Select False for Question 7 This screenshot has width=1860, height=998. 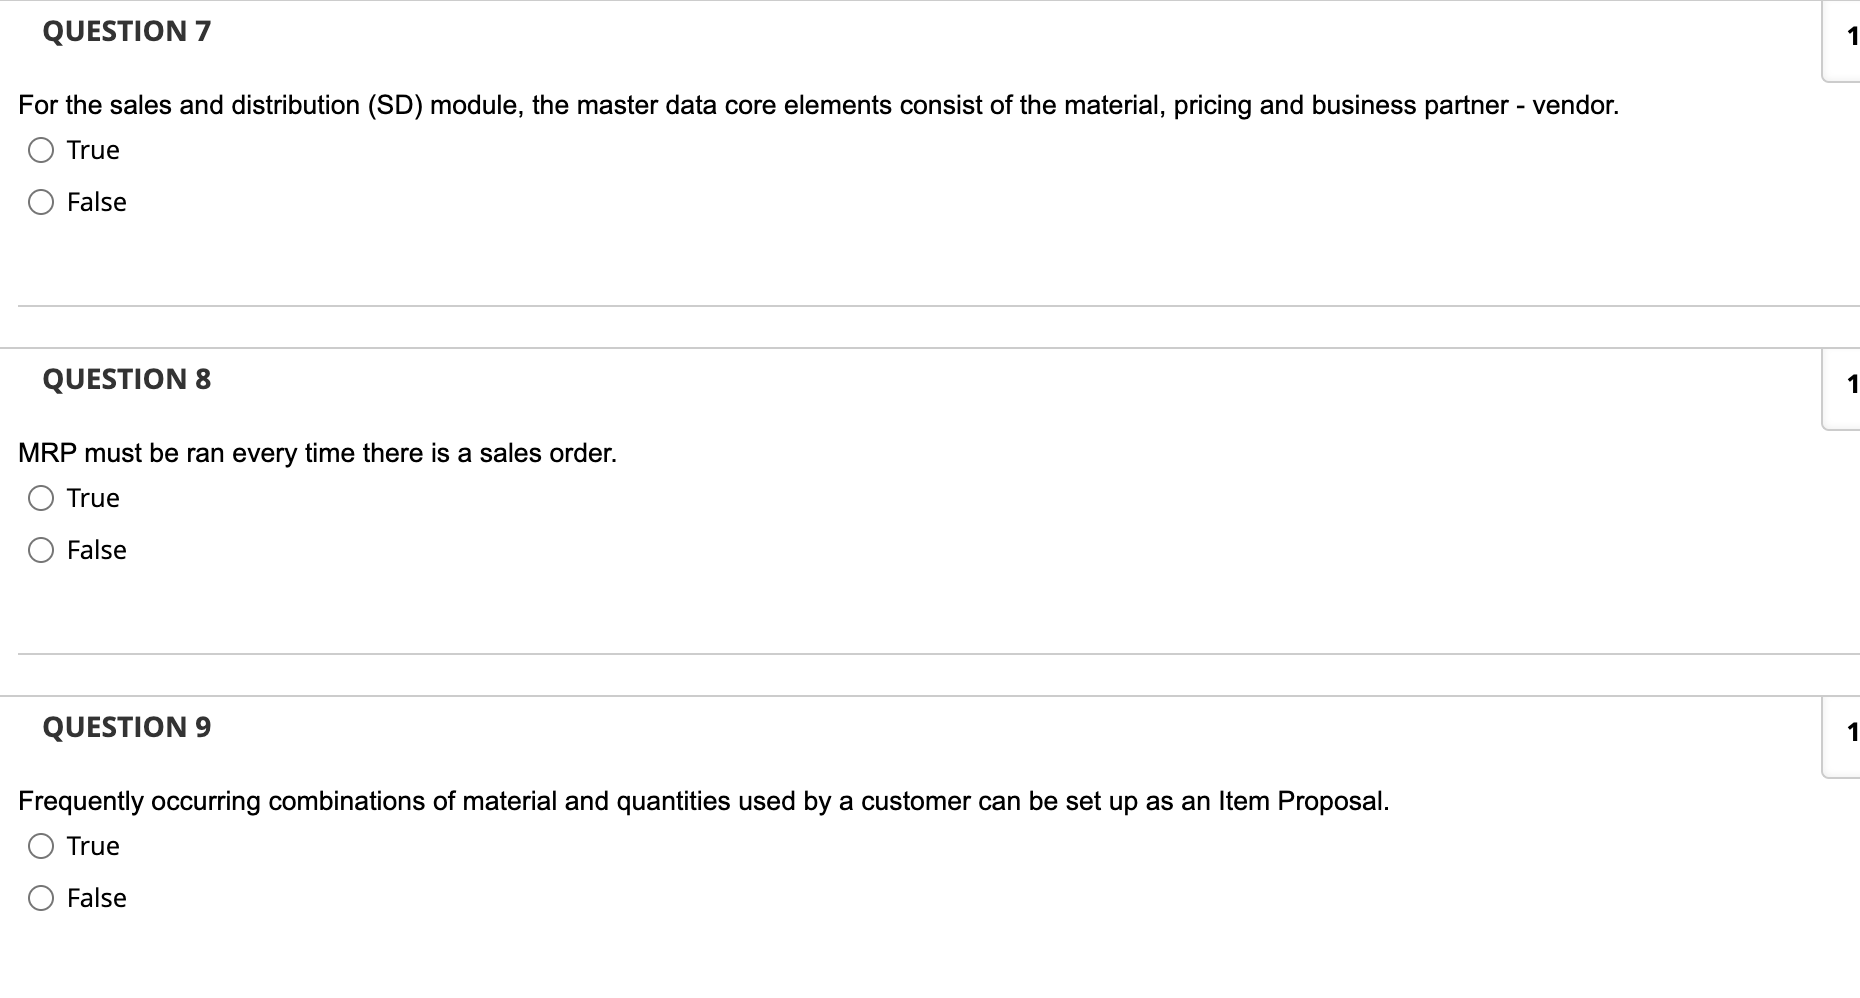[x=41, y=202]
